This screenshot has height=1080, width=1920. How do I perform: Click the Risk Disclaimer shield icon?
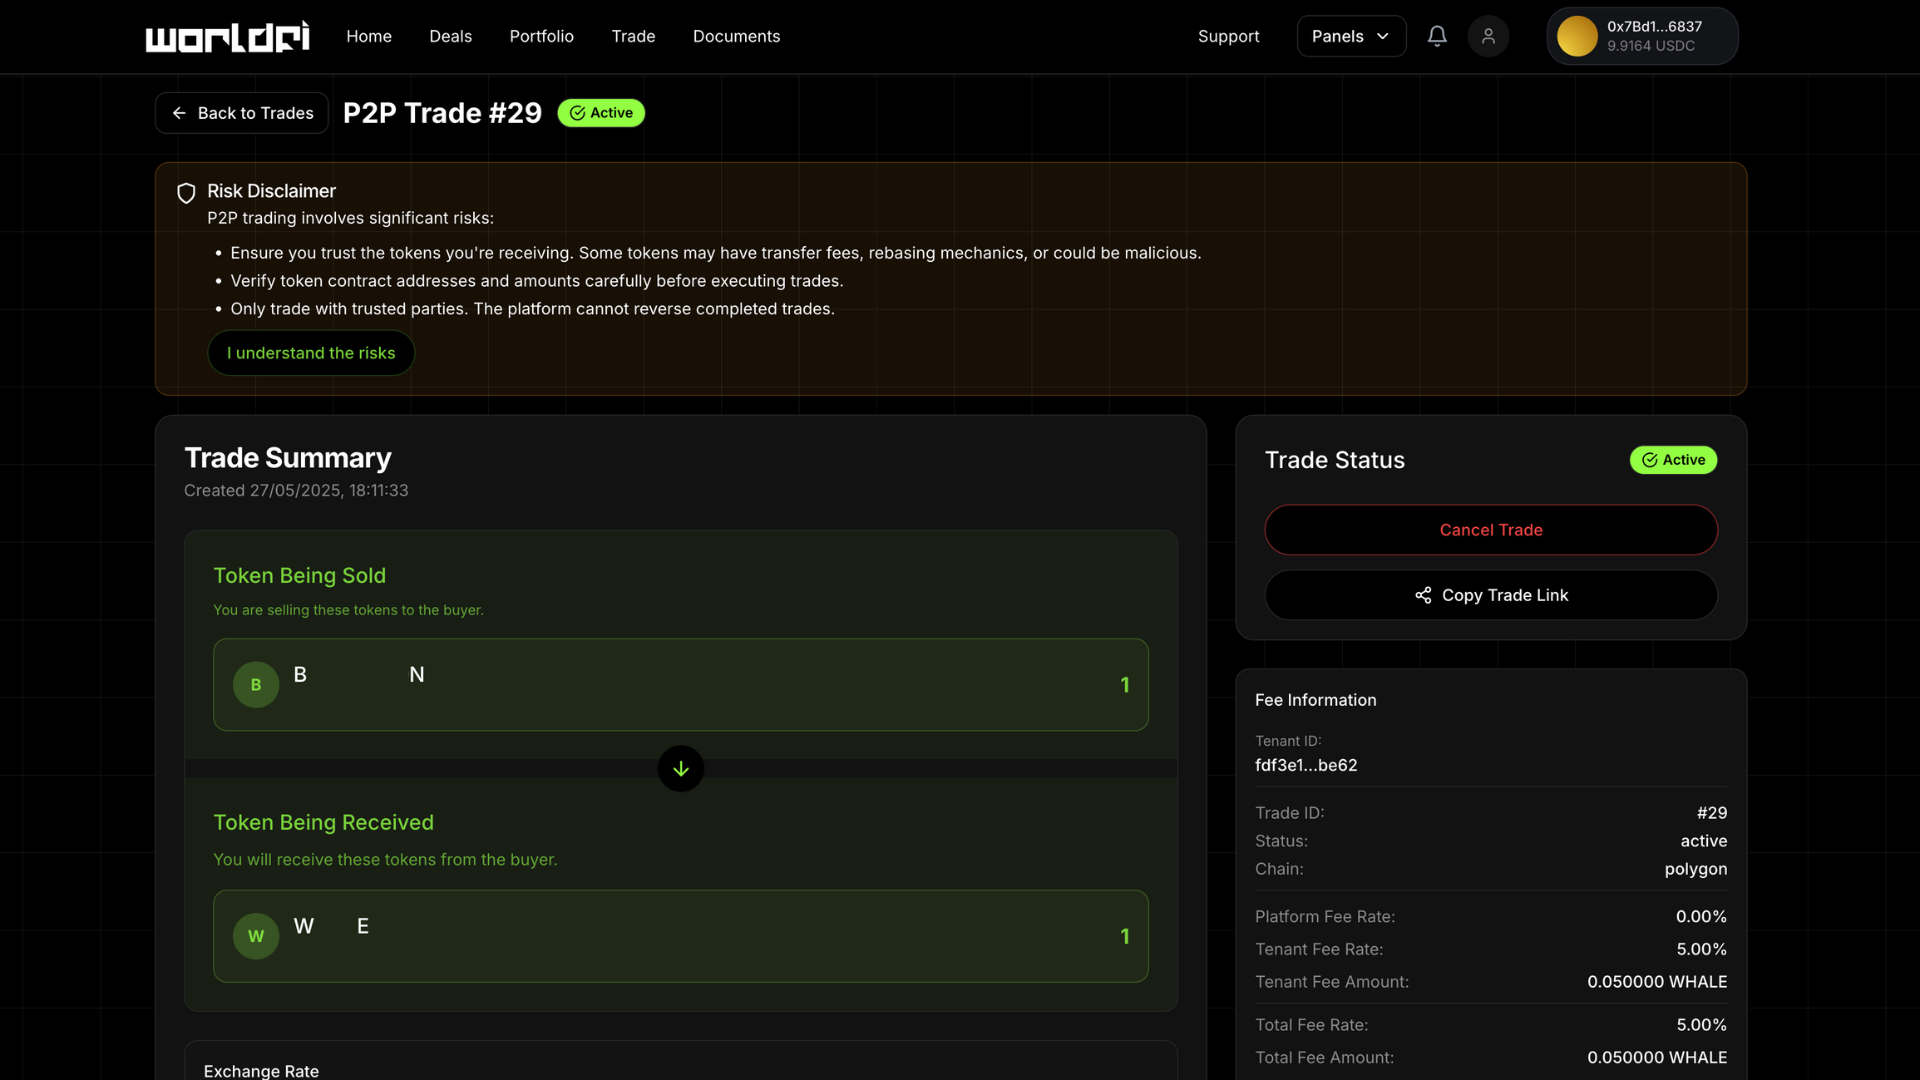[186, 193]
